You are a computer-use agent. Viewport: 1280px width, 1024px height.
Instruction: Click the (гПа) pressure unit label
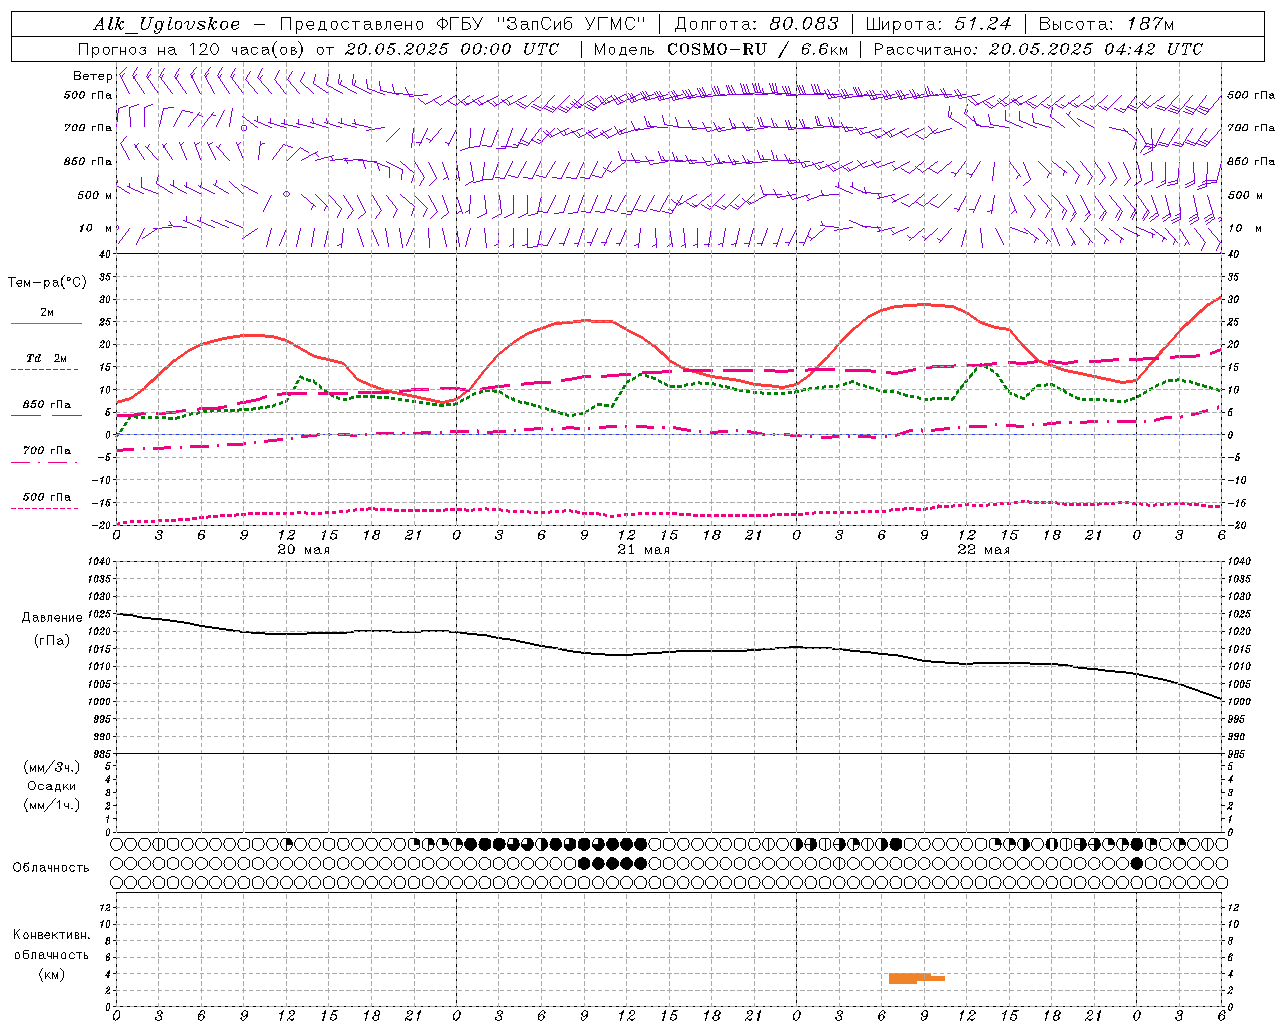pos(52,640)
